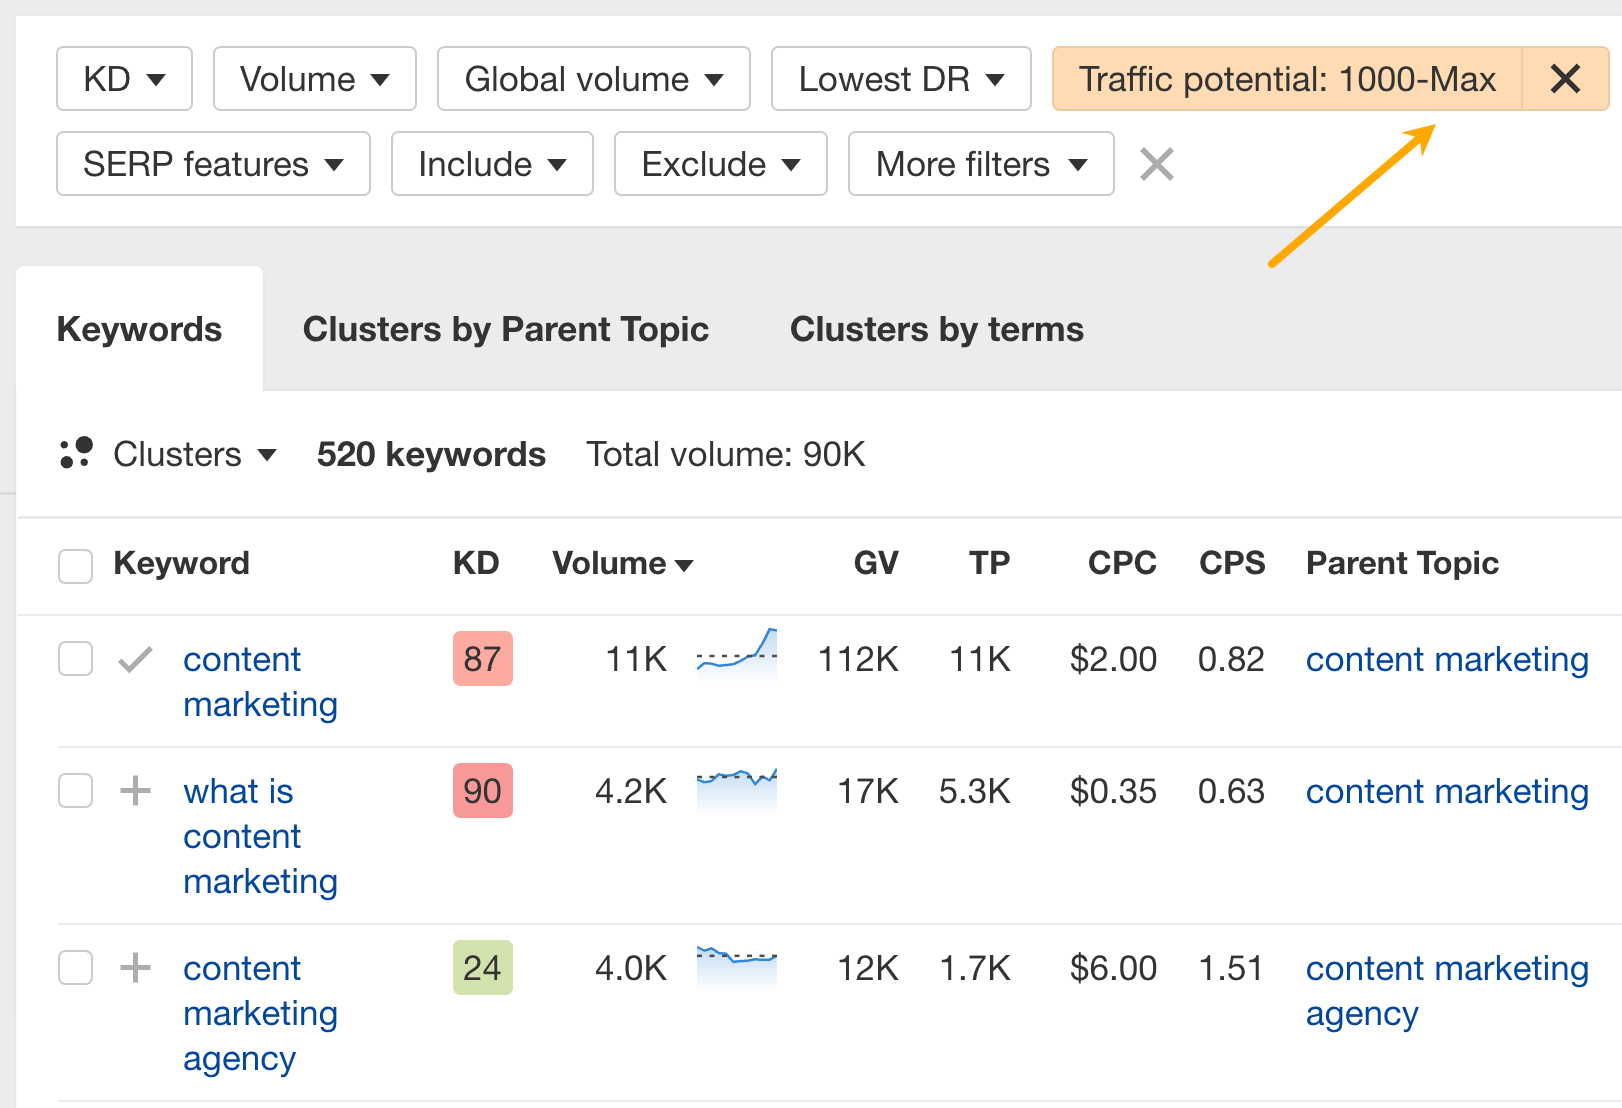This screenshot has width=1622, height=1108.
Task: Select all keywords checkbox in header
Action: pyautogui.click(x=75, y=565)
